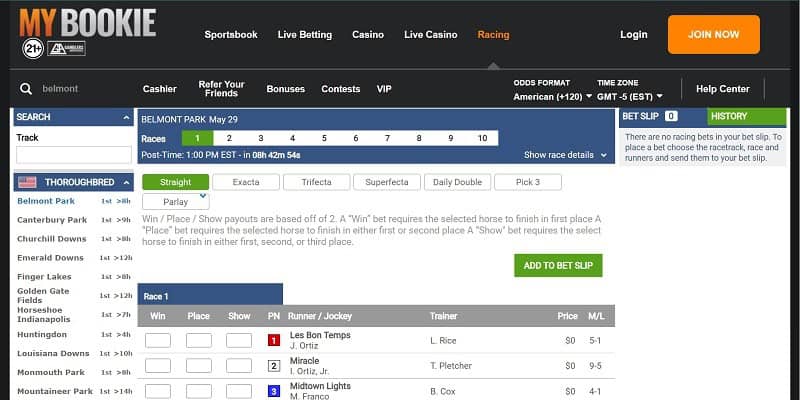800x400 pixels.
Task: Select the Pick 3 bet type
Action: pos(528,182)
